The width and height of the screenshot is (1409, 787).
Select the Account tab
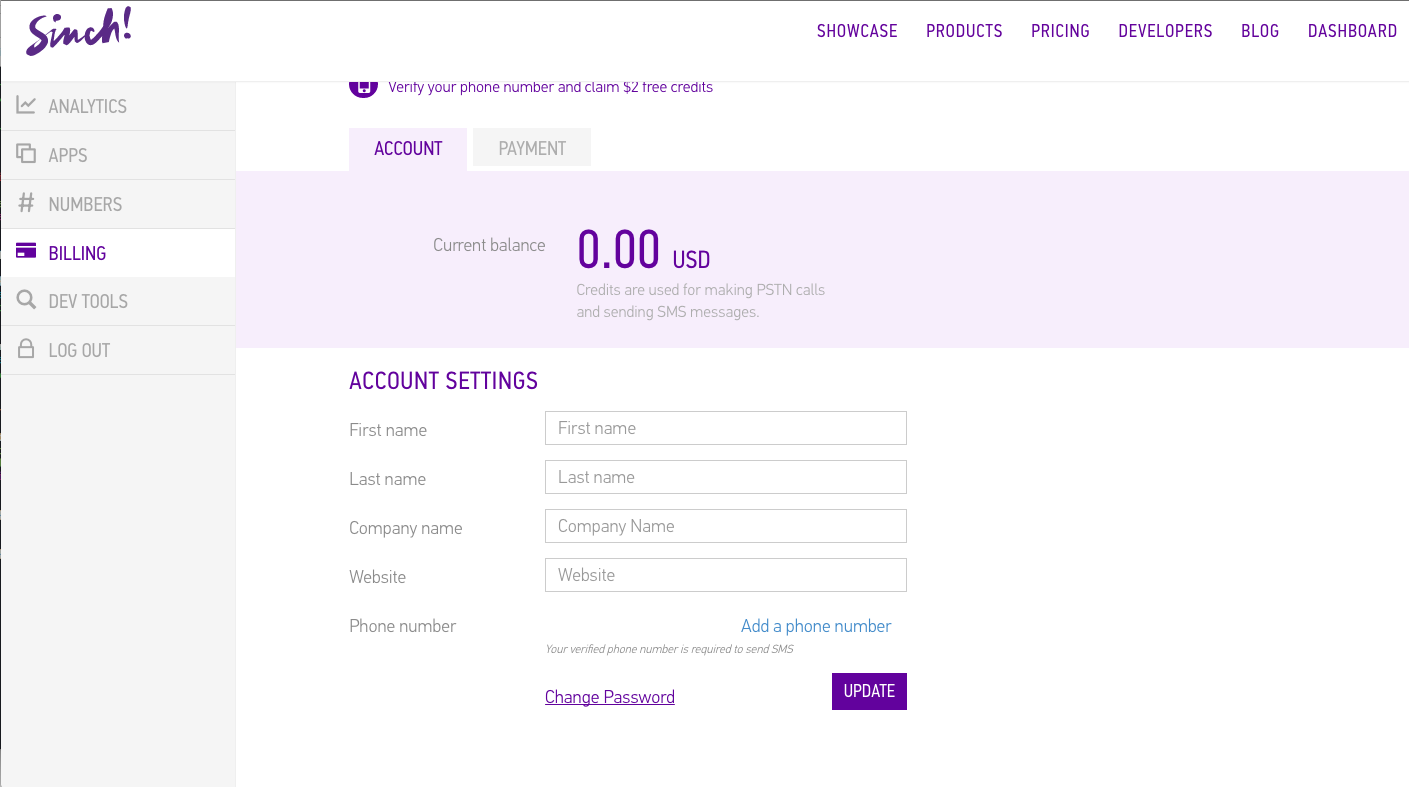click(x=408, y=148)
